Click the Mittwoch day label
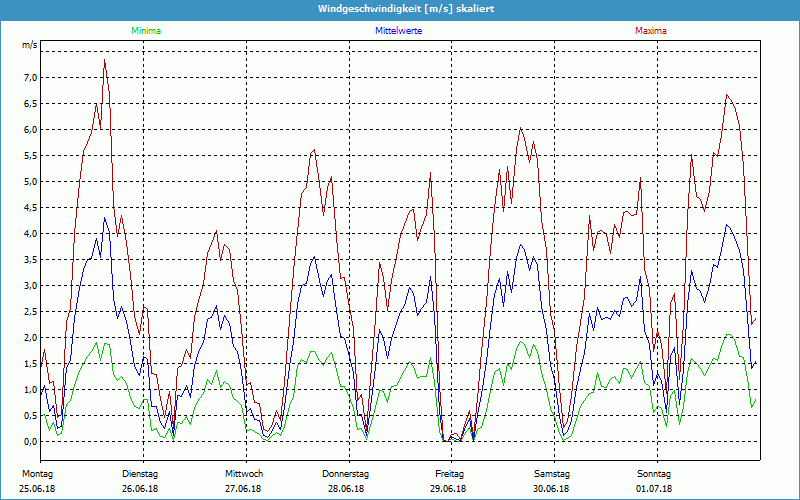 (244, 474)
